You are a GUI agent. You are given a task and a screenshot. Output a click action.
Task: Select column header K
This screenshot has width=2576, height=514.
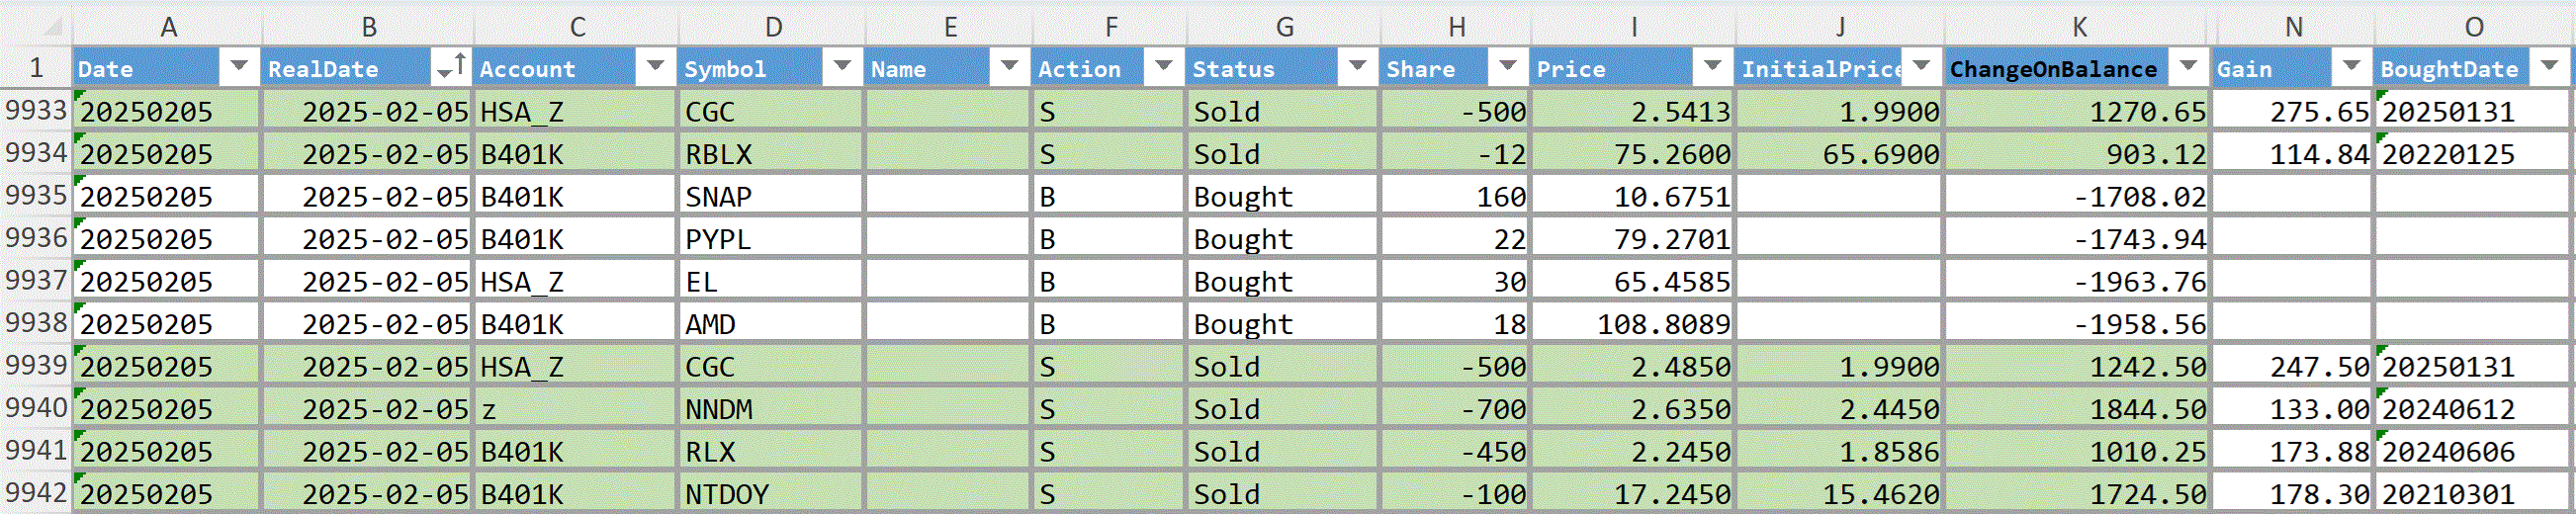(2078, 26)
